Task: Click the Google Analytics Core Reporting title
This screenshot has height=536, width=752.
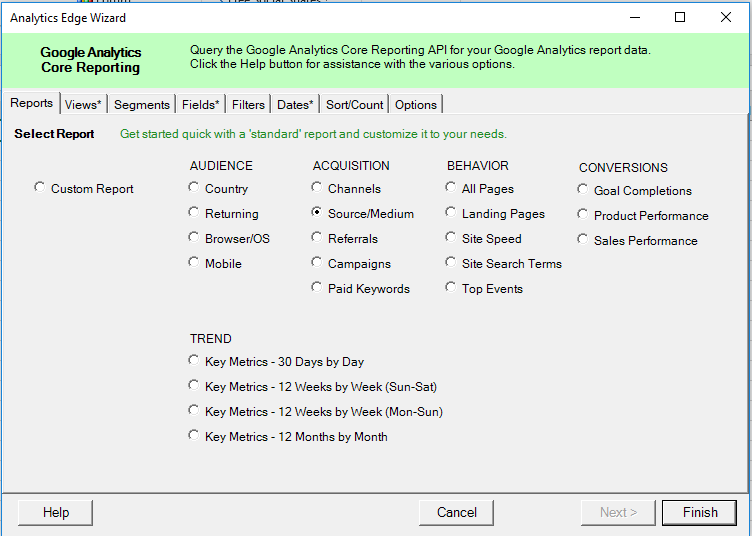Action: (91, 60)
